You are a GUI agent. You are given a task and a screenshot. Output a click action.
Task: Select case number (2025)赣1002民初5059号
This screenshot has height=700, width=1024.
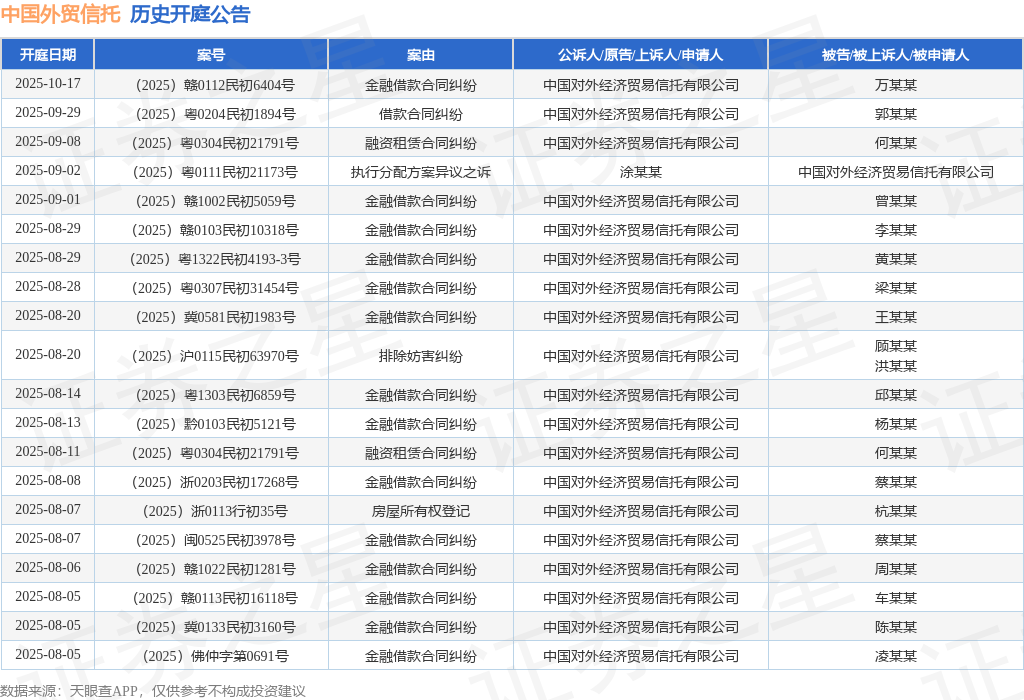pos(215,201)
